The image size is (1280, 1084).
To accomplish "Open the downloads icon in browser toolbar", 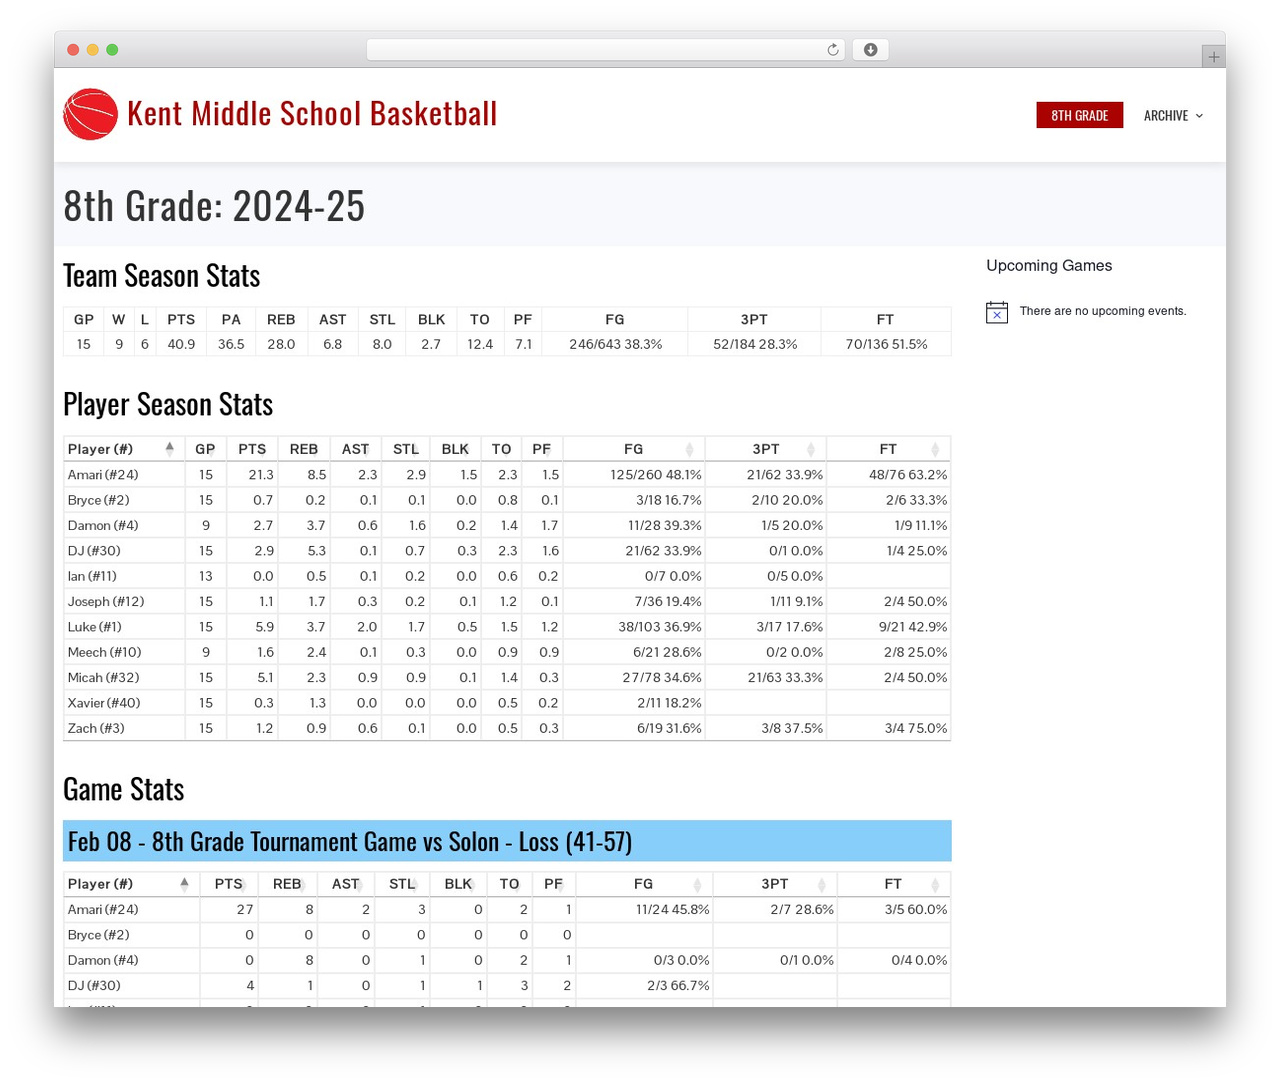I will (870, 50).
